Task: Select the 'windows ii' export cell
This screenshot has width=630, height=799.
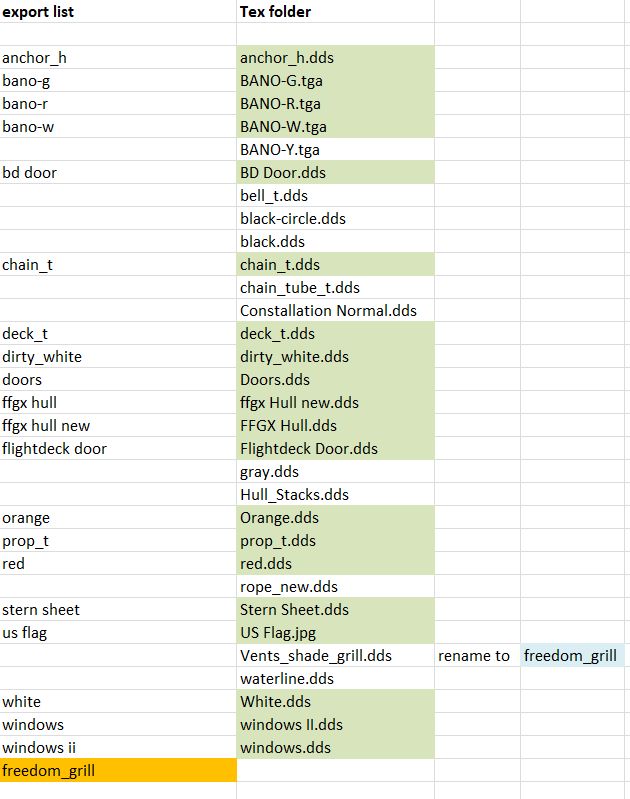Action: (118, 748)
